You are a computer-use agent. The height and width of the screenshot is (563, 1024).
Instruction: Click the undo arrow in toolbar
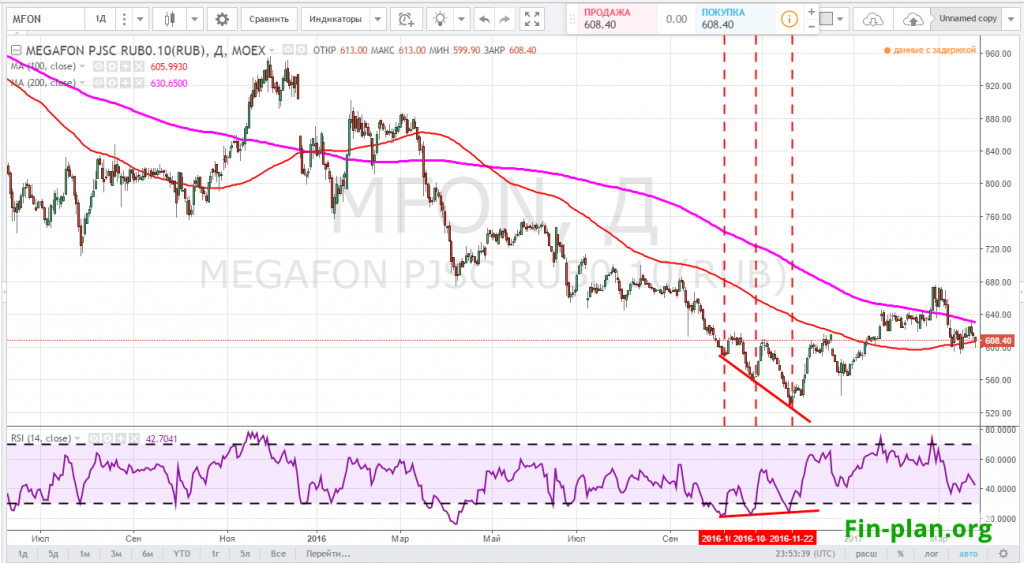[484, 18]
